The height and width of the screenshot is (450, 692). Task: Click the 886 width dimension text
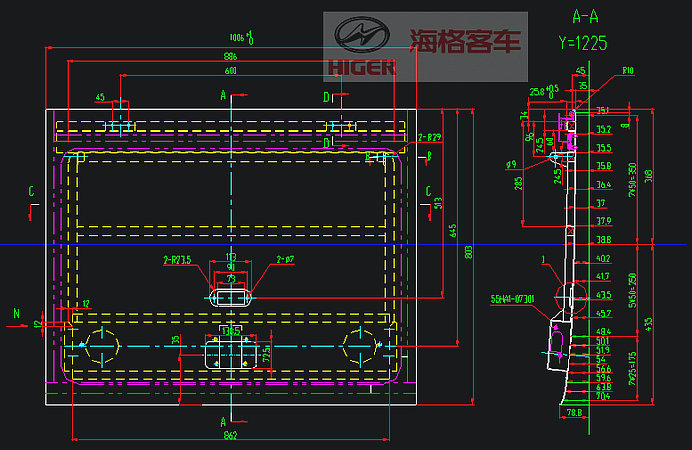[230, 56]
